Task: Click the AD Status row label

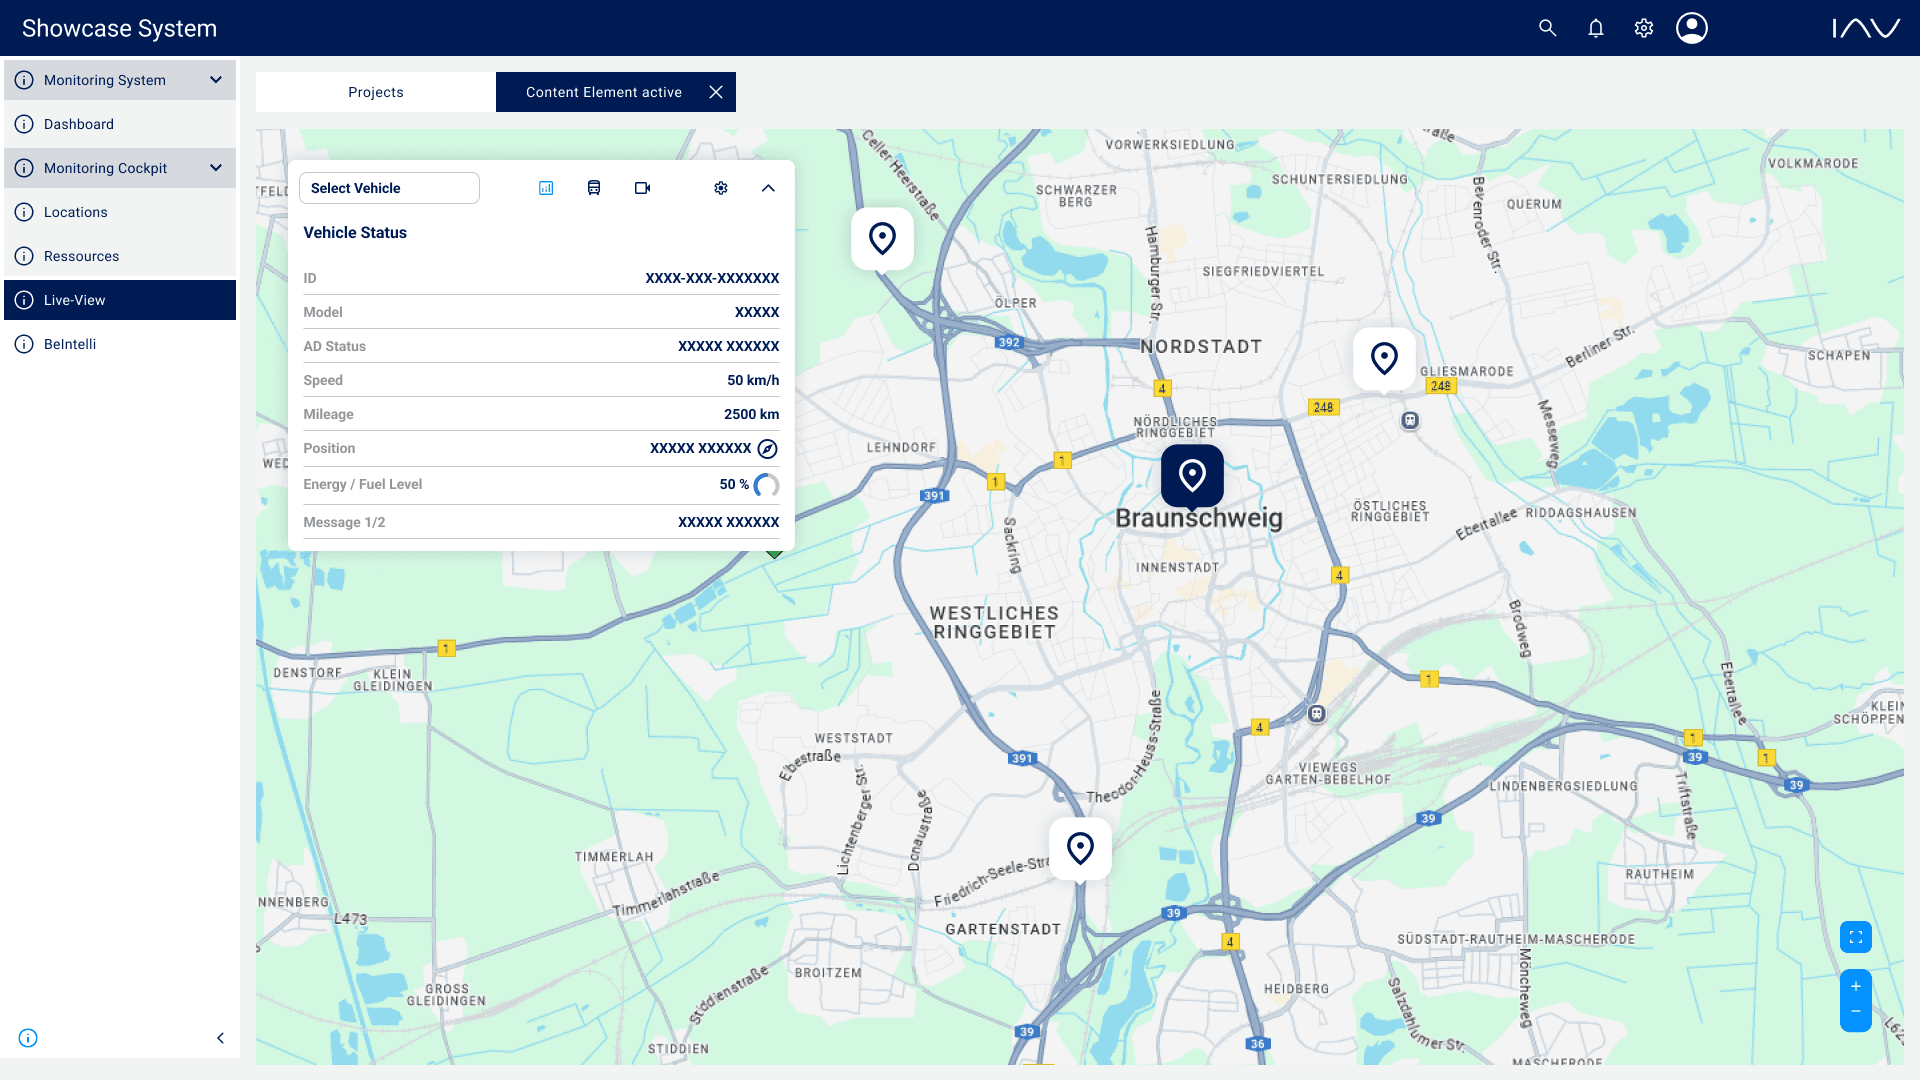Action: tap(334, 346)
